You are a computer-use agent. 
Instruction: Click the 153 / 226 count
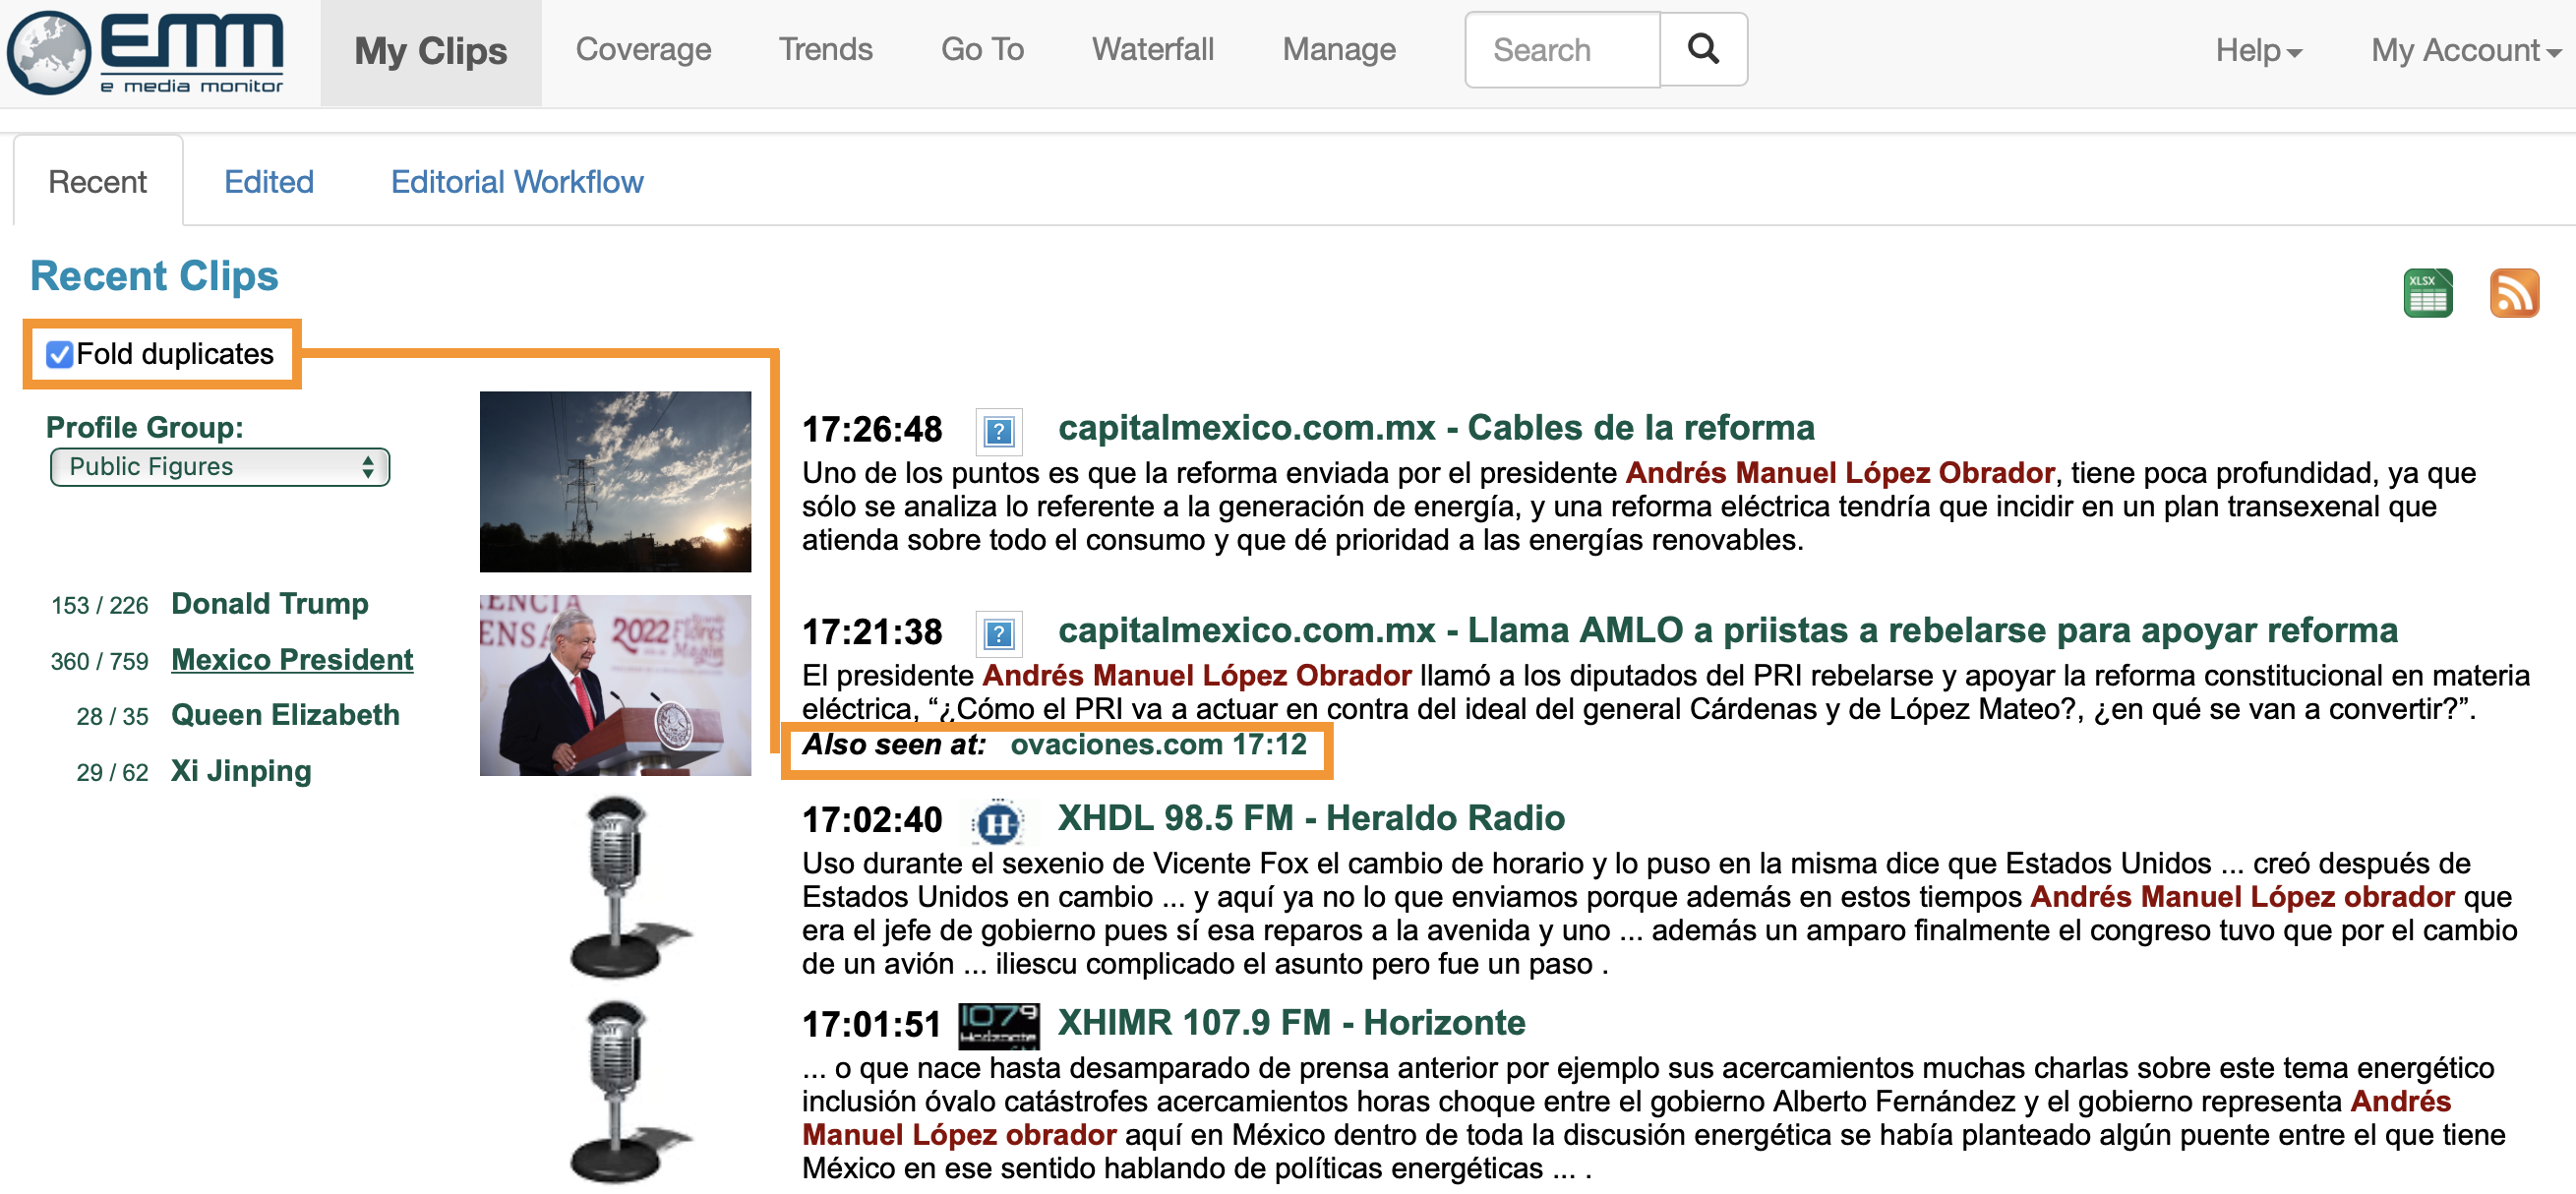tap(99, 606)
